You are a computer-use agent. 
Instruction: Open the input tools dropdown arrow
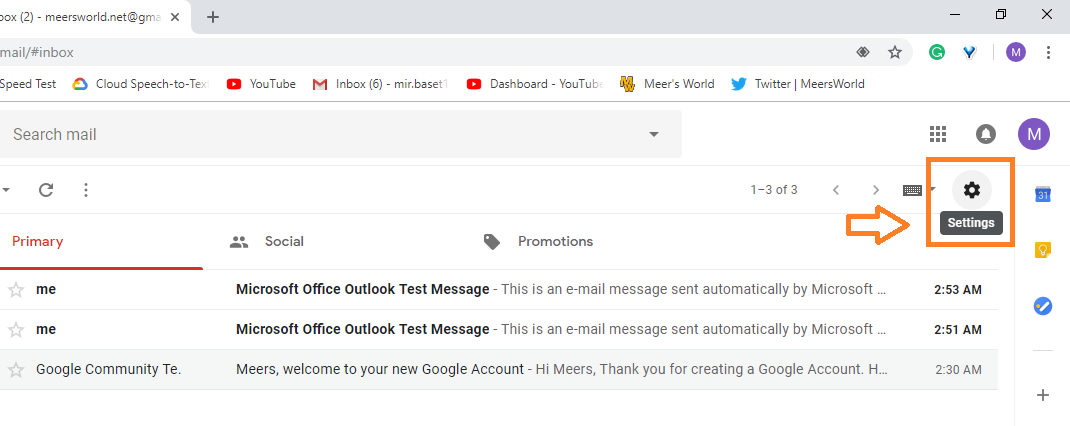[x=932, y=189]
